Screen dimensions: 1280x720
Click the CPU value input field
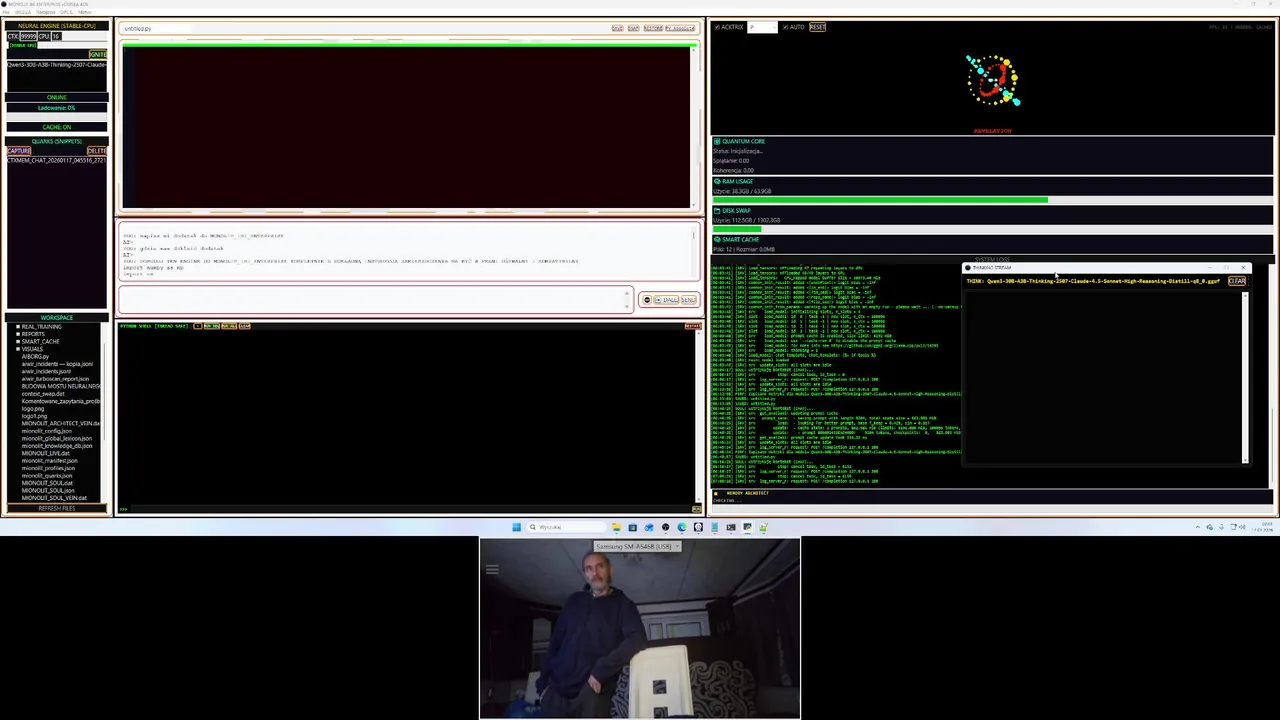click(56, 36)
